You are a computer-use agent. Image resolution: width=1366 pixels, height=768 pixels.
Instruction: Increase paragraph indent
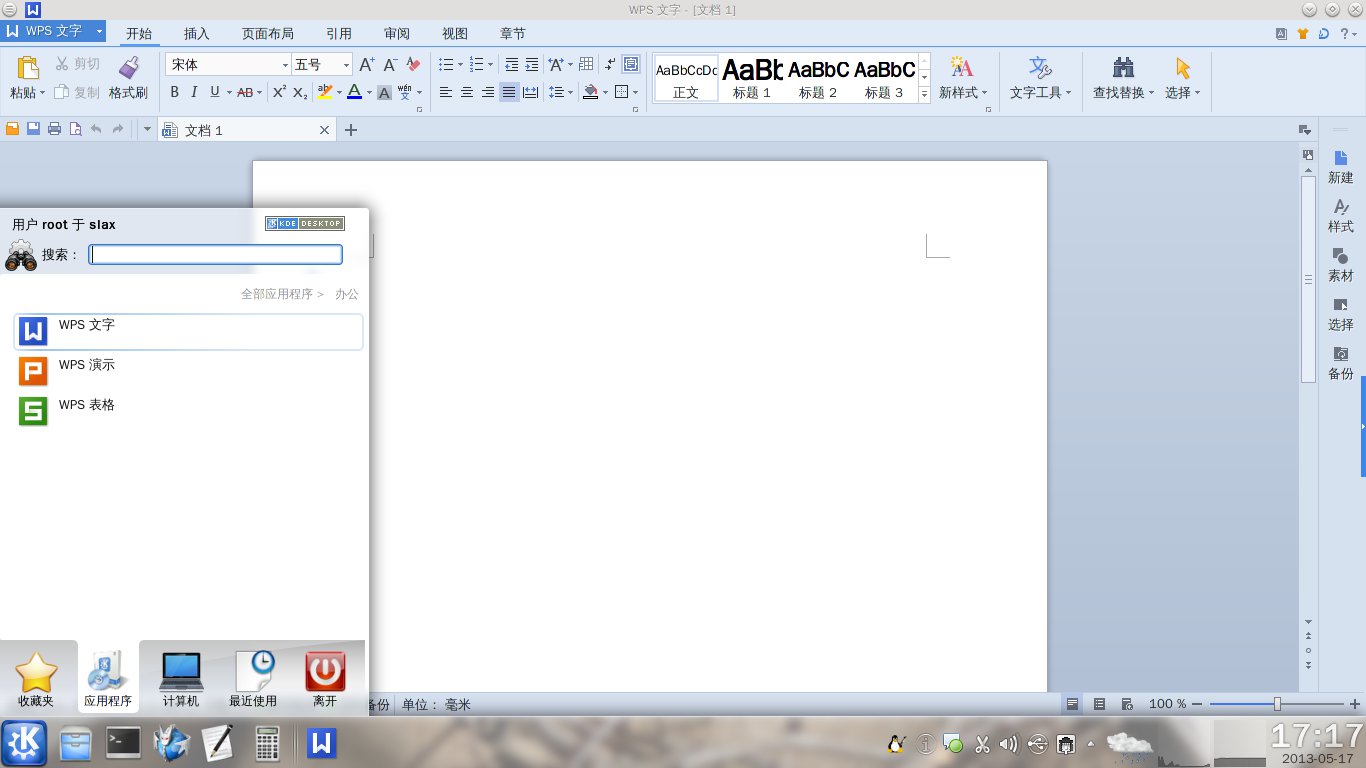[x=531, y=64]
